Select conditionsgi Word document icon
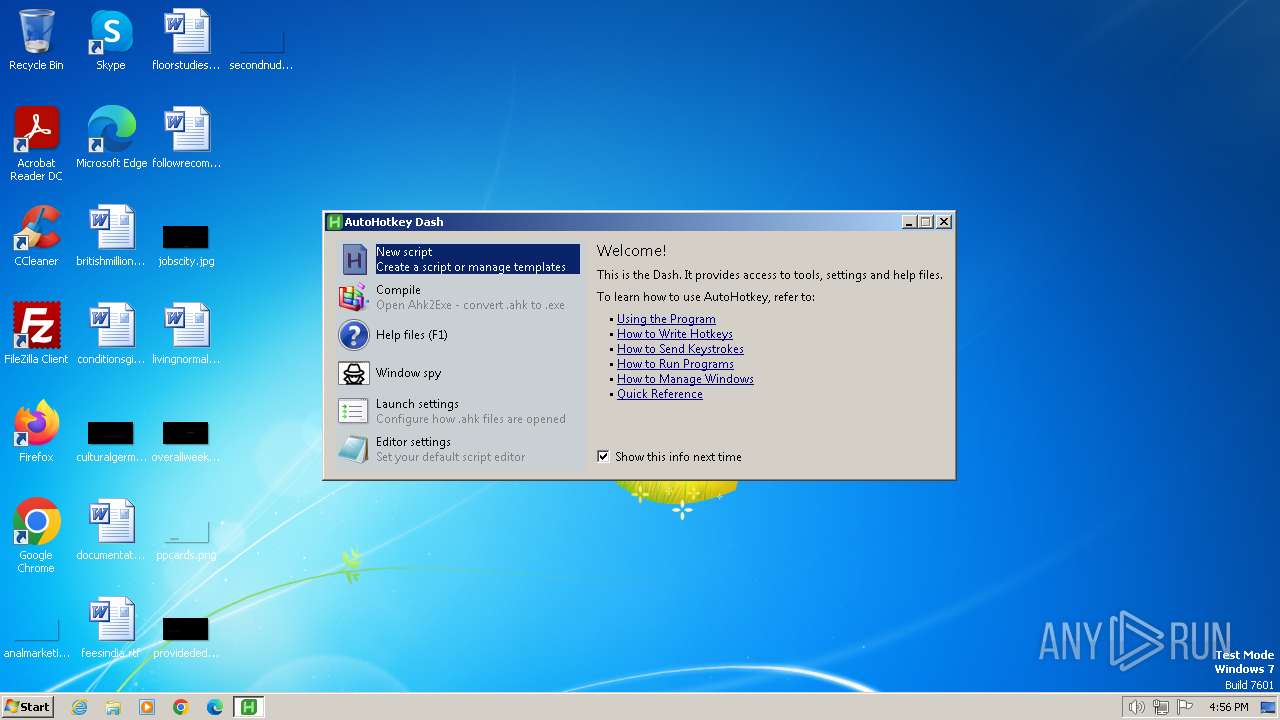Viewport: 1280px width, 720px height. click(111, 326)
